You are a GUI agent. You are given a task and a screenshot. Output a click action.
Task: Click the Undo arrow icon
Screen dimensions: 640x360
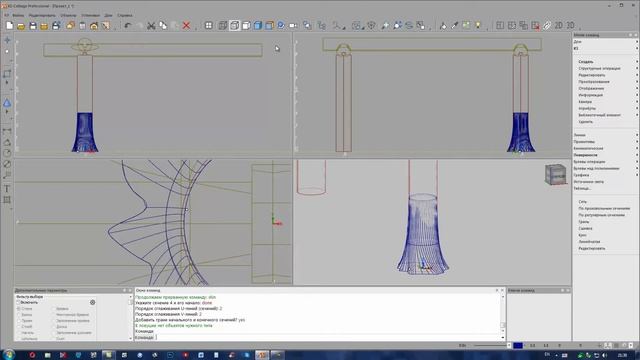(x=128, y=26)
